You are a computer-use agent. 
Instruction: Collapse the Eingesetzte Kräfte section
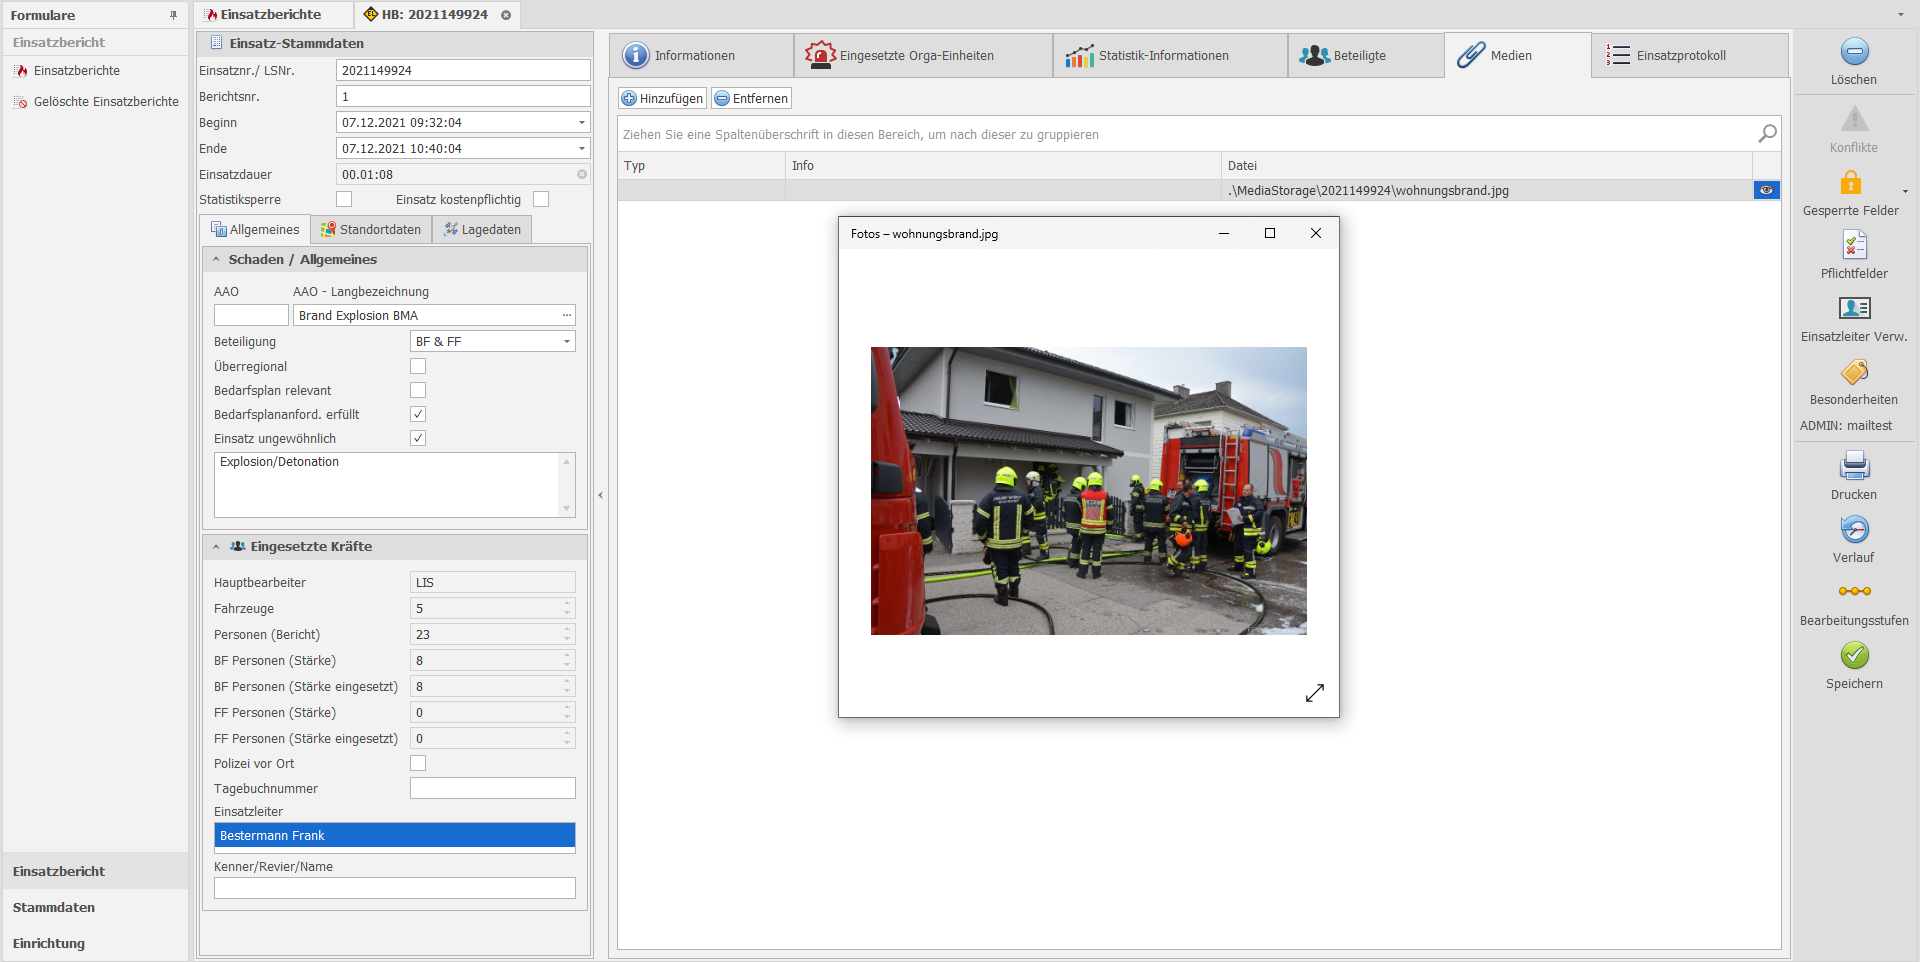216,547
